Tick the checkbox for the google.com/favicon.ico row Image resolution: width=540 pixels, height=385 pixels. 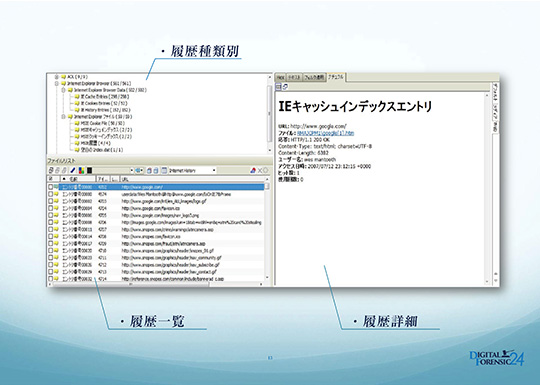51,208
